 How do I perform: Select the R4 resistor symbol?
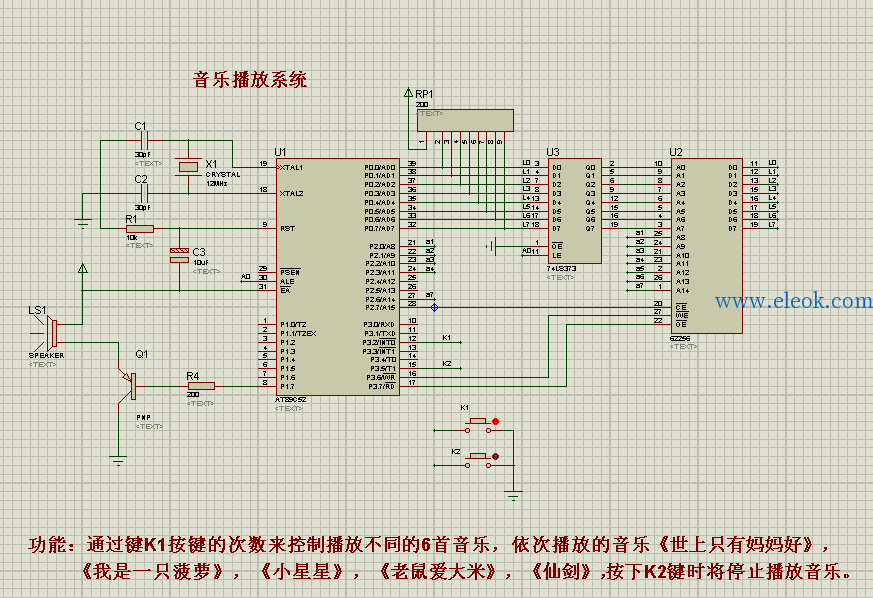[201, 386]
